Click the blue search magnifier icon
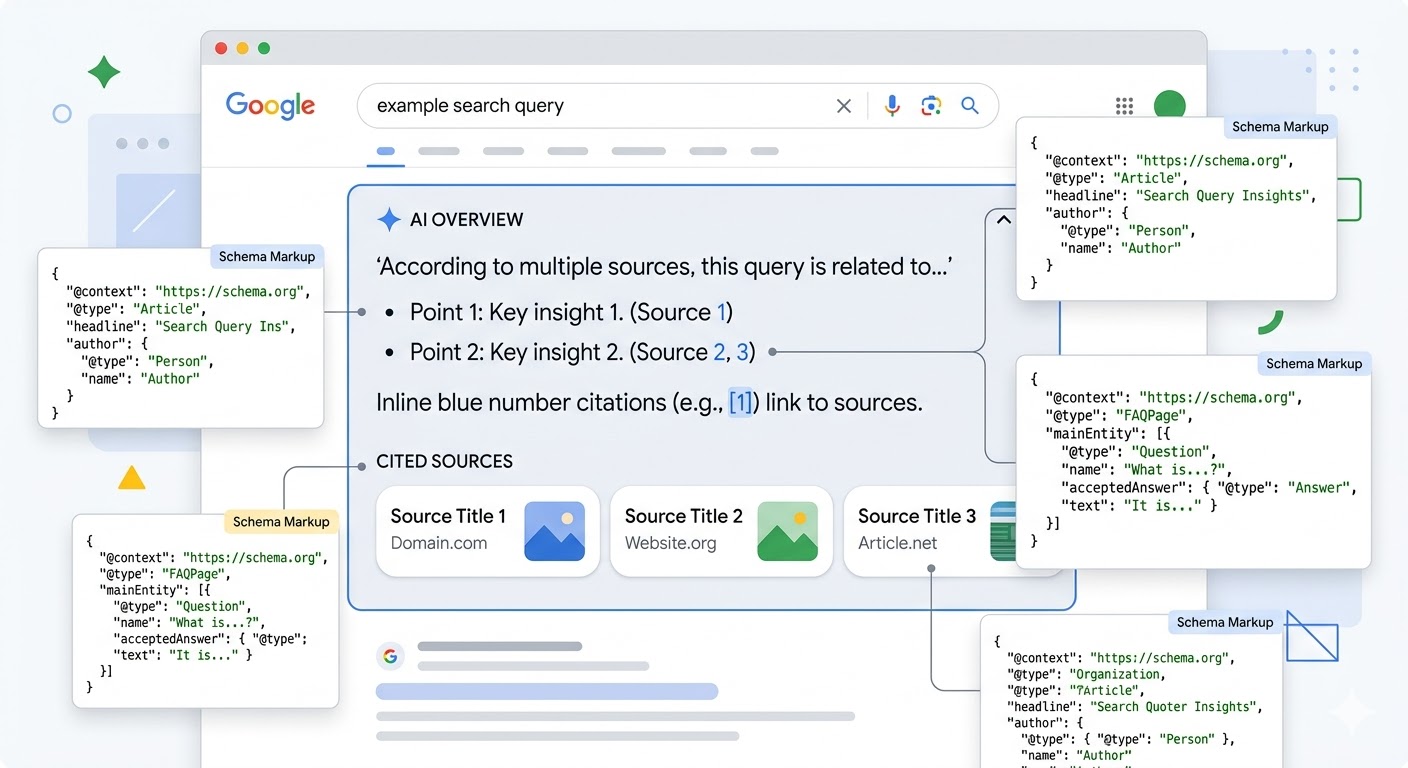 969,106
